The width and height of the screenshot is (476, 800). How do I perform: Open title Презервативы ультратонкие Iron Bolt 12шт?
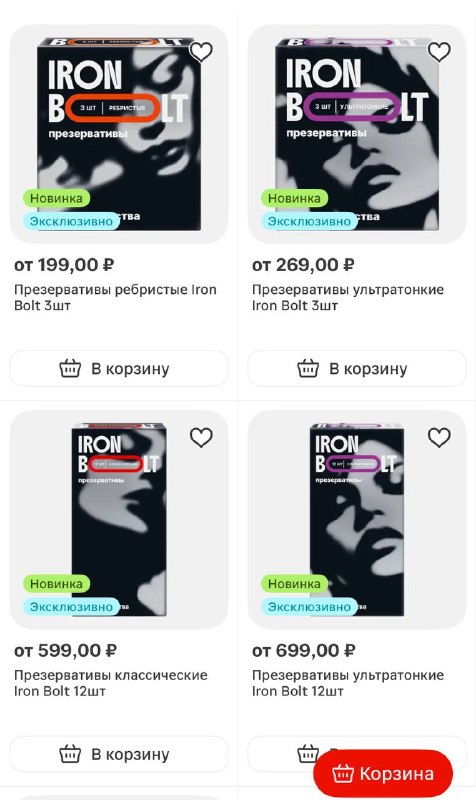[x=348, y=683]
